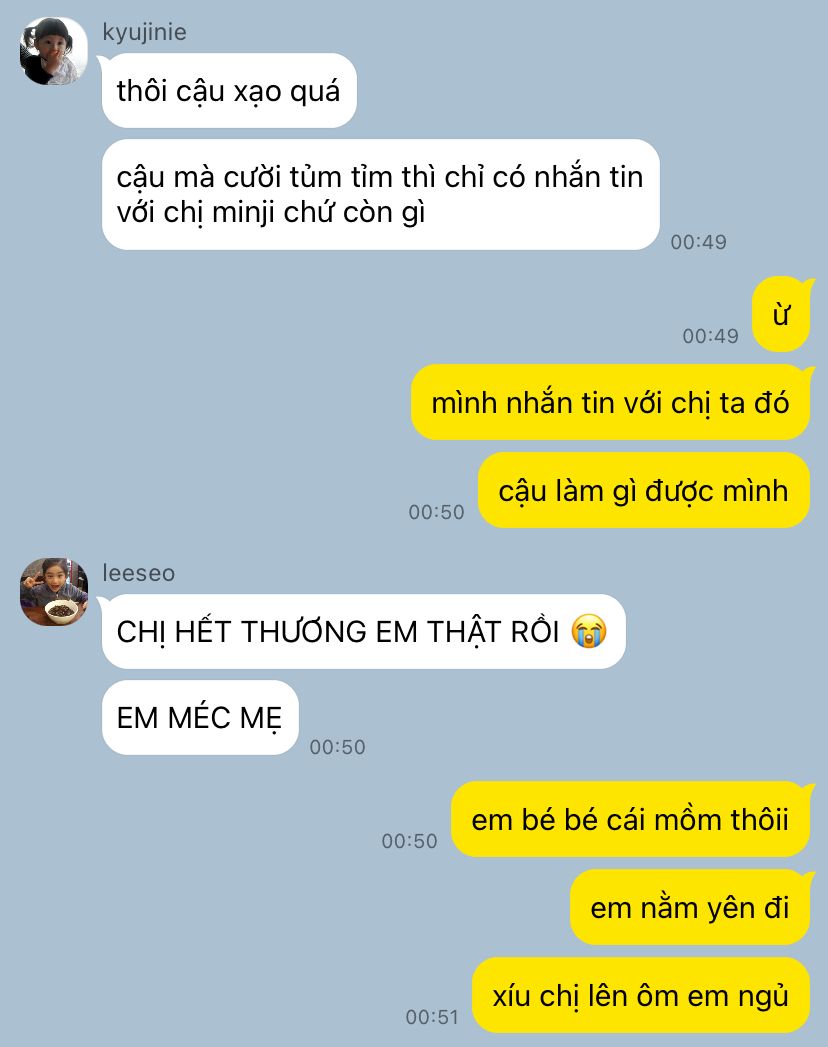This screenshot has width=828, height=1047.
Task: Tap the leeseo sender name
Action: (139, 573)
